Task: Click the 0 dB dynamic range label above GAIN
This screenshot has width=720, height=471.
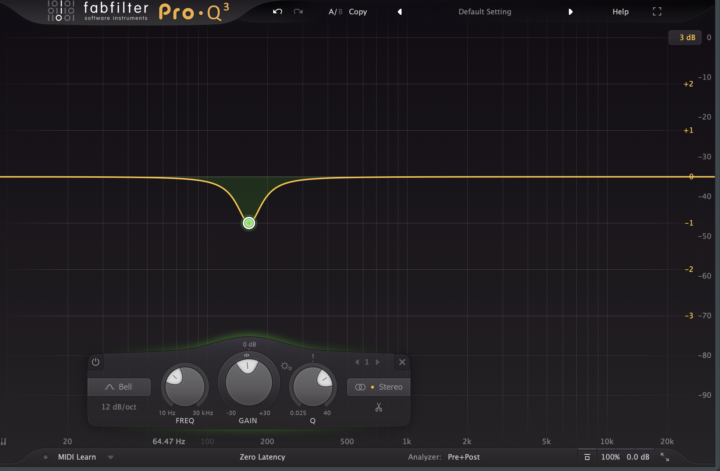Action: (249, 344)
